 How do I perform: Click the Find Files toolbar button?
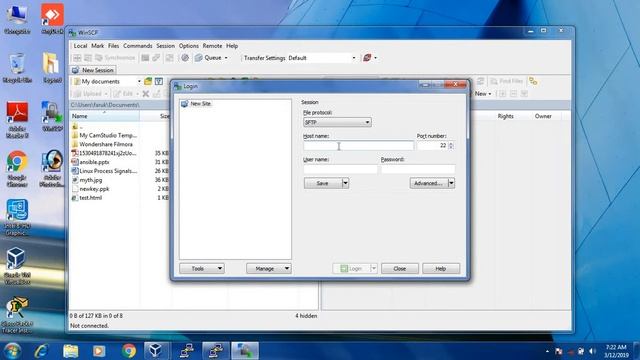tap(507, 82)
